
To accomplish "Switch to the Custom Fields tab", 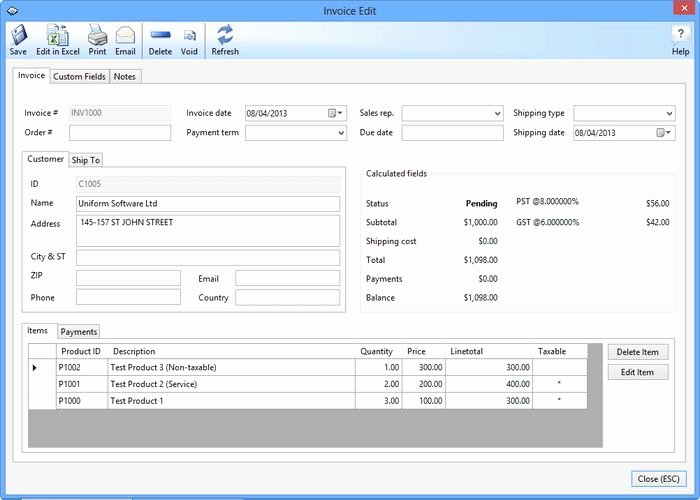I will point(79,76).
